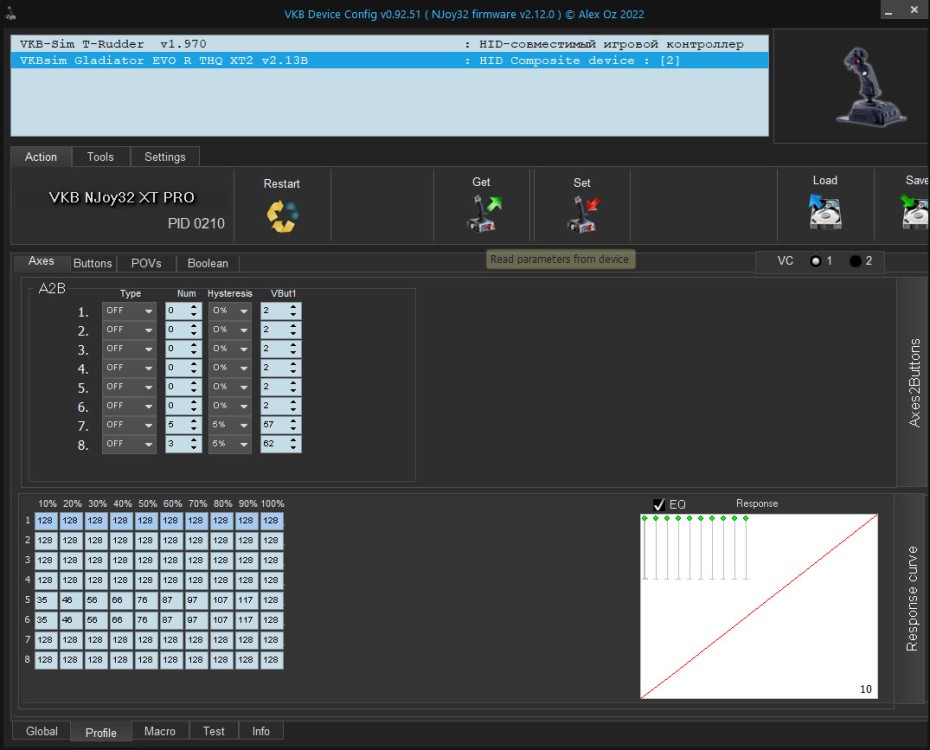The height and width of the screenshot is (750, 930).
Task: Open the Macro bottom tab
Action: pos(160,731)
